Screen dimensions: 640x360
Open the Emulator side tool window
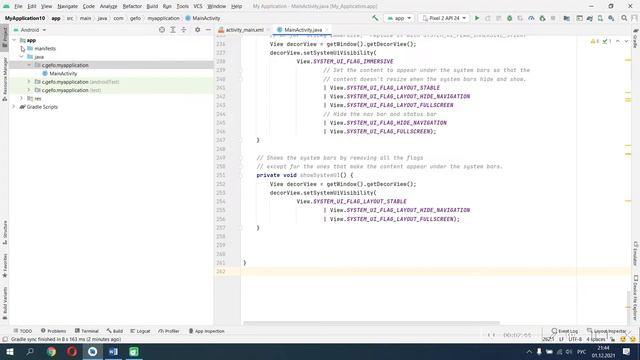click(636, 253)
